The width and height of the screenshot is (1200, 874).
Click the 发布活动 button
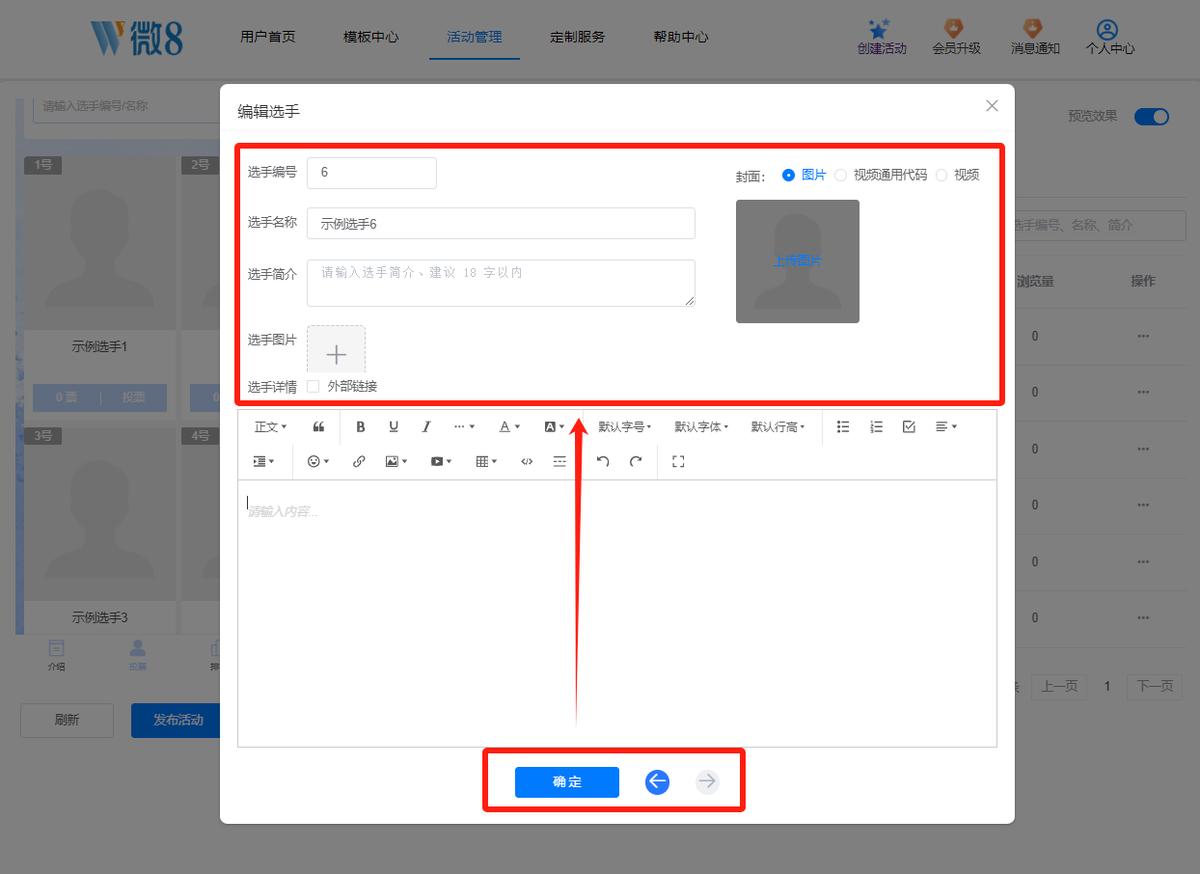tap(176, 720)
